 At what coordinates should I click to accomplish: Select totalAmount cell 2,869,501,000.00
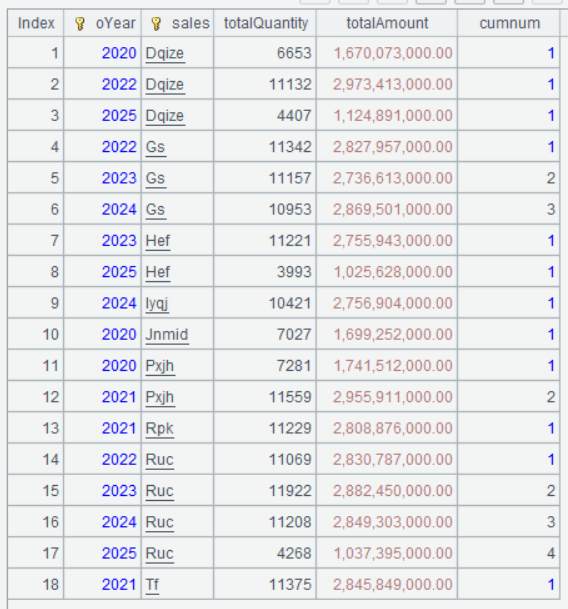pyautogui.click(x=387, y=210)
